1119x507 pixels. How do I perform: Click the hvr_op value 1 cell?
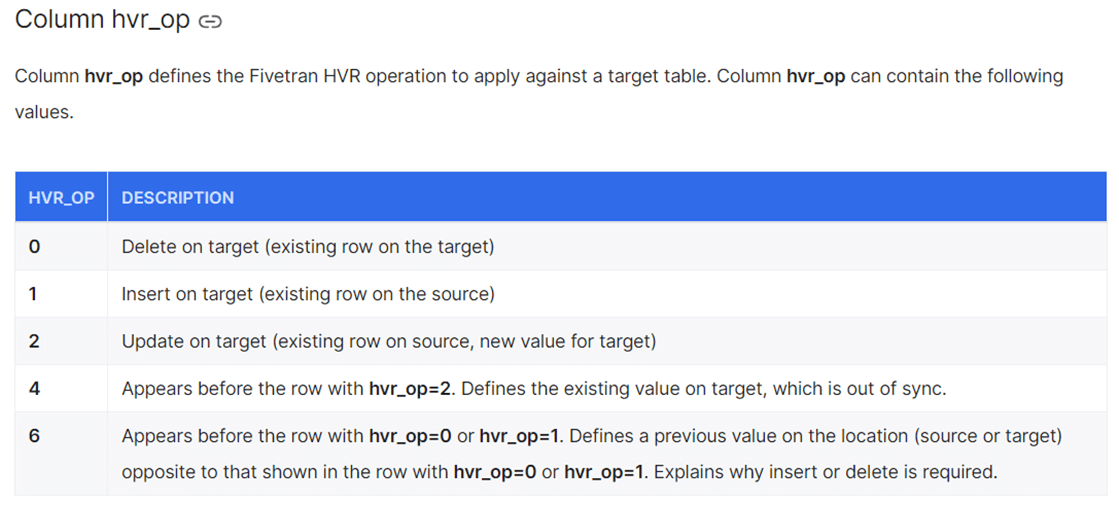click(x=34, y=294)
